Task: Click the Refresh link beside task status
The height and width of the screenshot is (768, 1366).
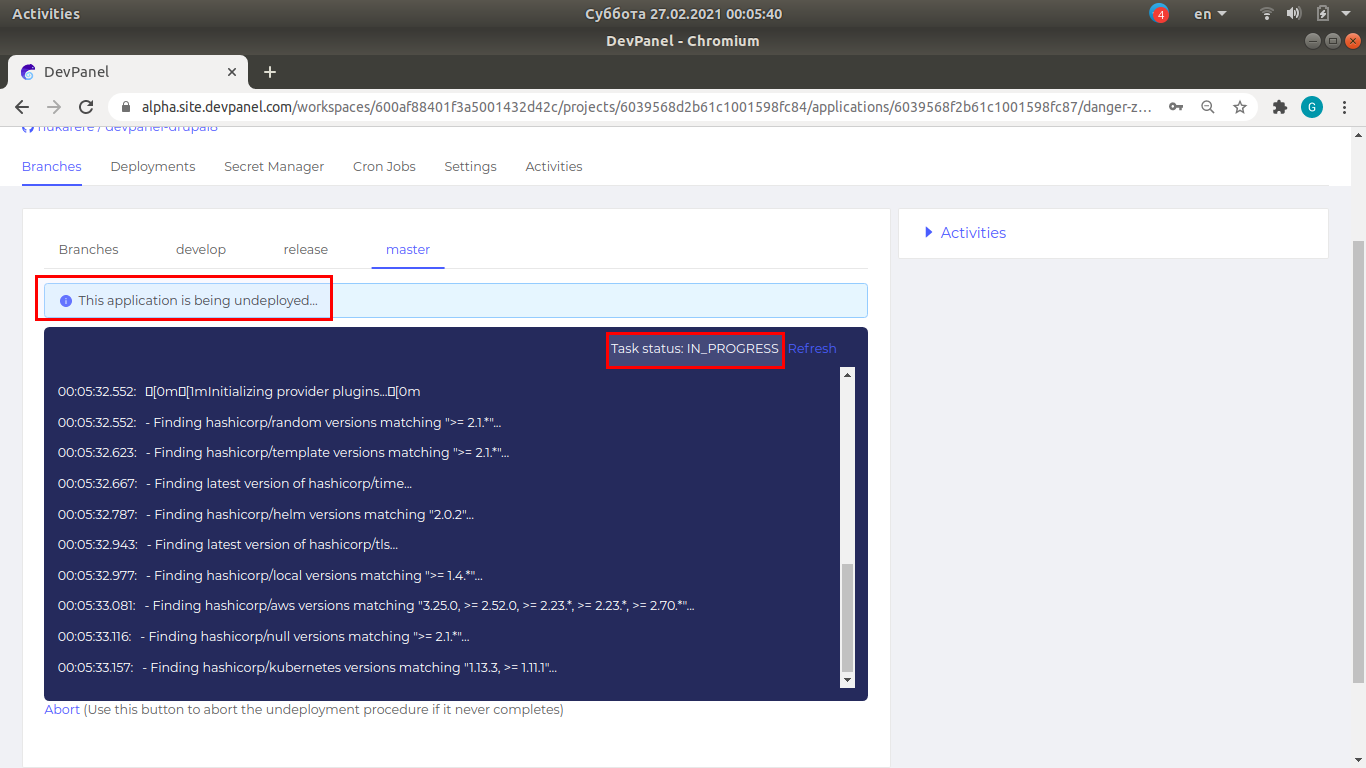Action: pos(812,349)
